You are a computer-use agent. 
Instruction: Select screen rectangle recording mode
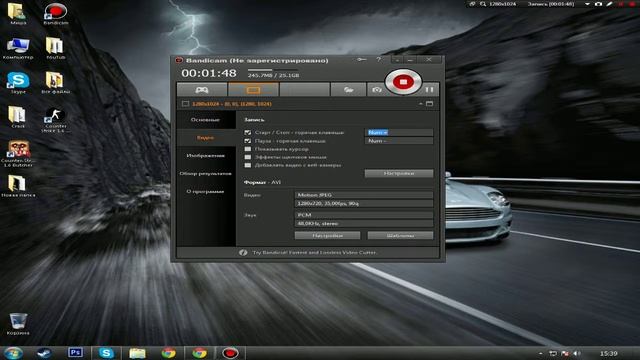pyautogui.click(x=253, y=89)
